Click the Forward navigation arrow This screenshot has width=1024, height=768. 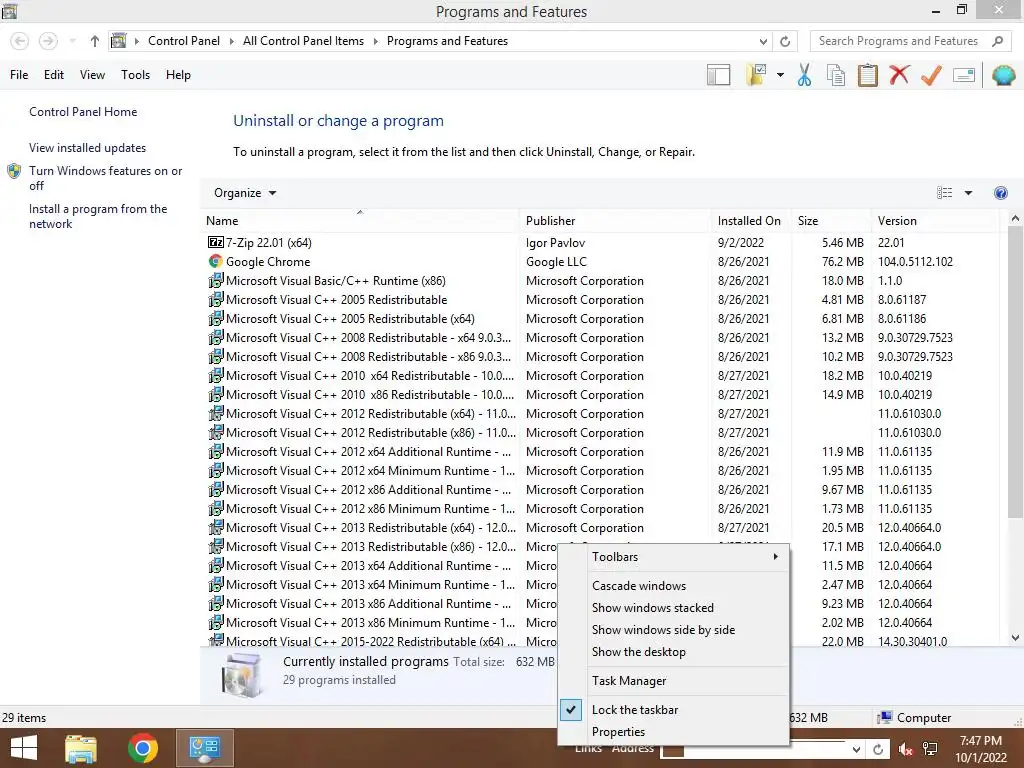point(48,41)
